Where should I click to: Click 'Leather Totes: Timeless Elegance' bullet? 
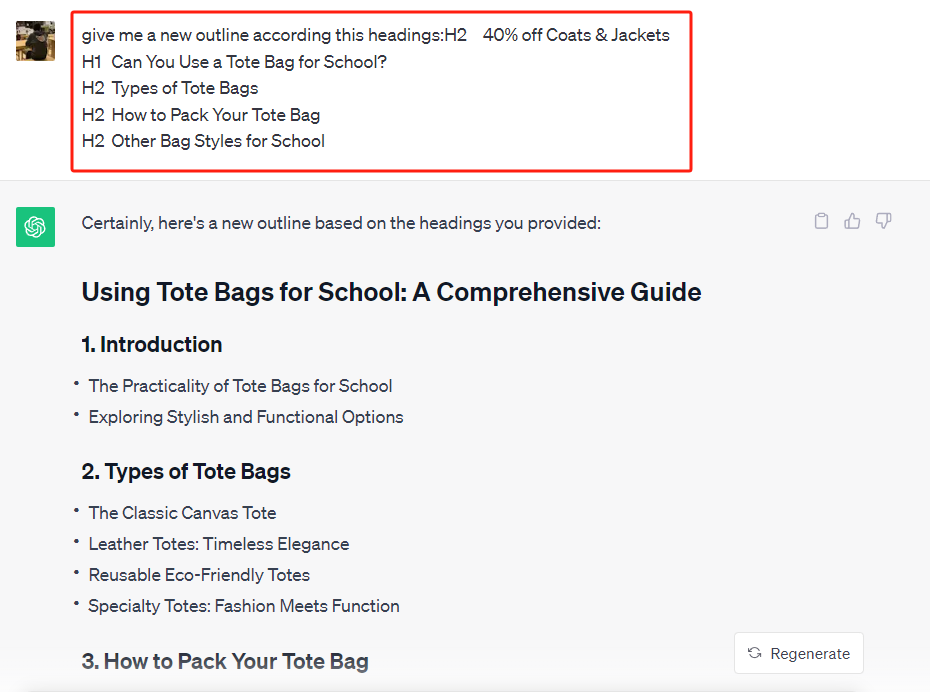point(219,544)
